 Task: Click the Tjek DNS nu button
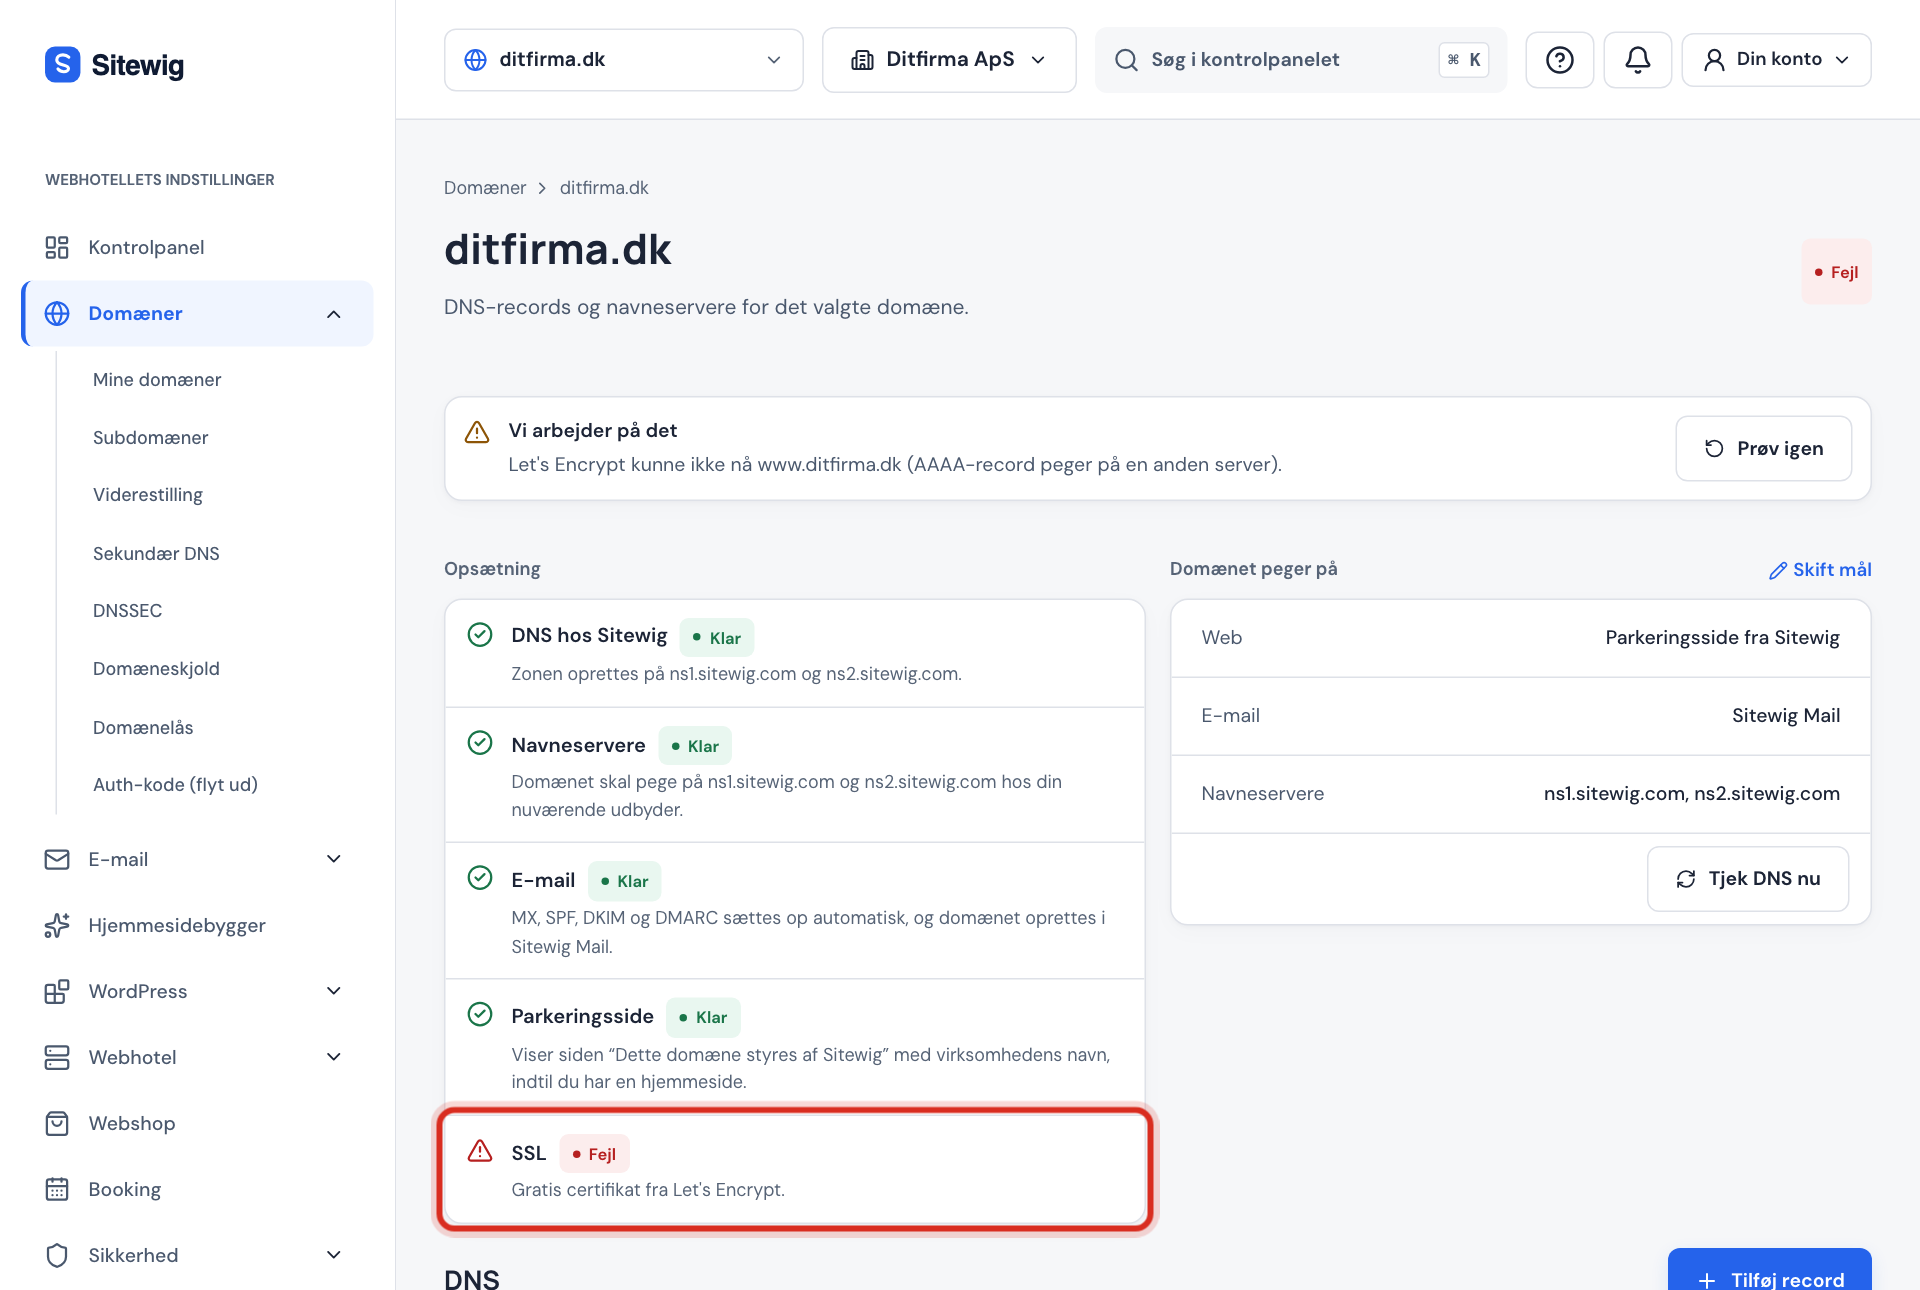tap(1748, 879)
